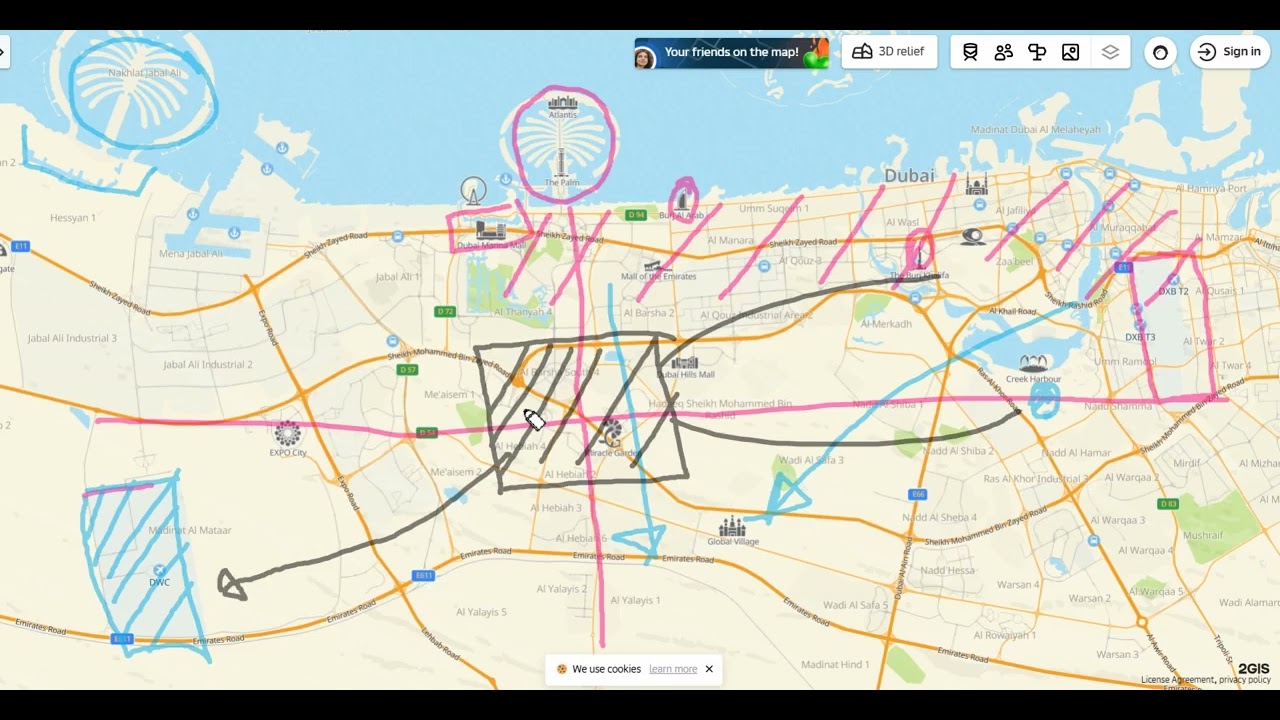Enable the 3D relief mode

[889, 52]
